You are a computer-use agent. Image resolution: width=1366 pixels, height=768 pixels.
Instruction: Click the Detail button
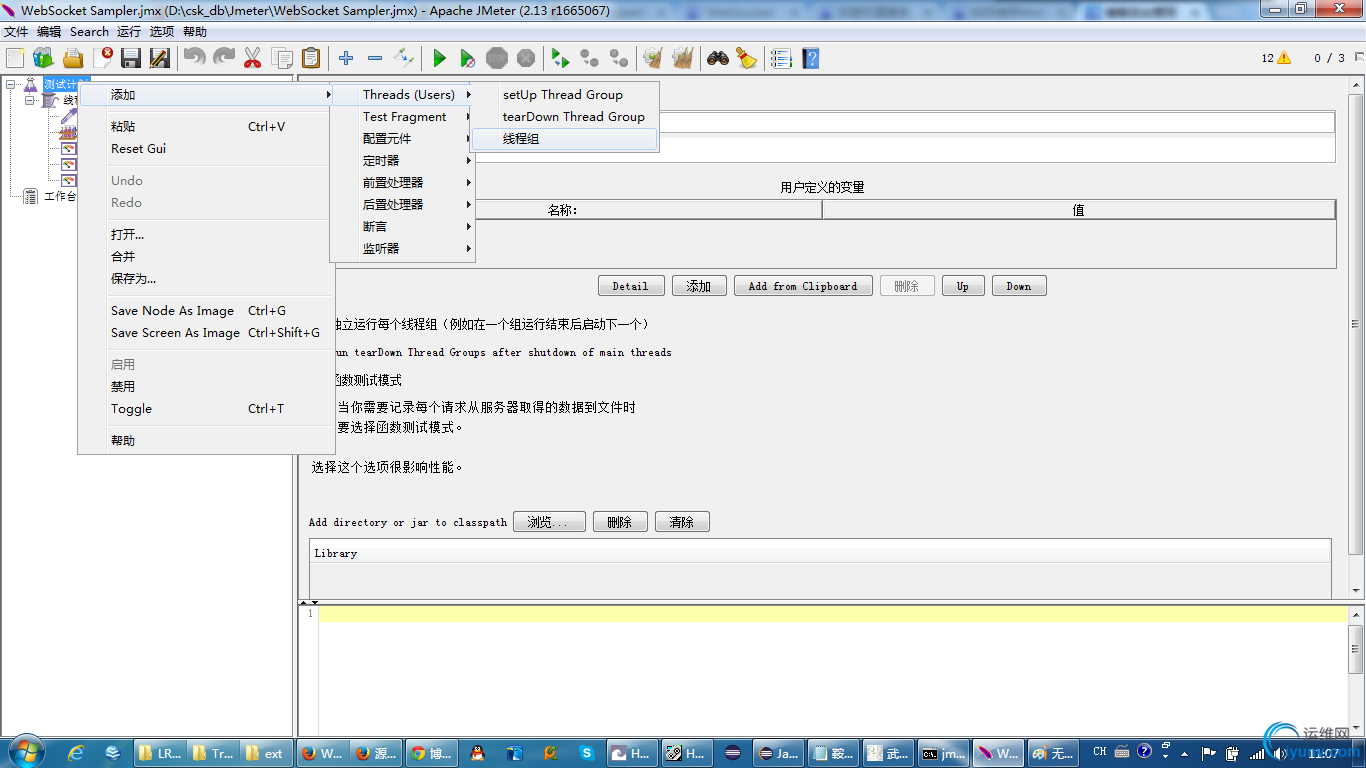point(631,286)
